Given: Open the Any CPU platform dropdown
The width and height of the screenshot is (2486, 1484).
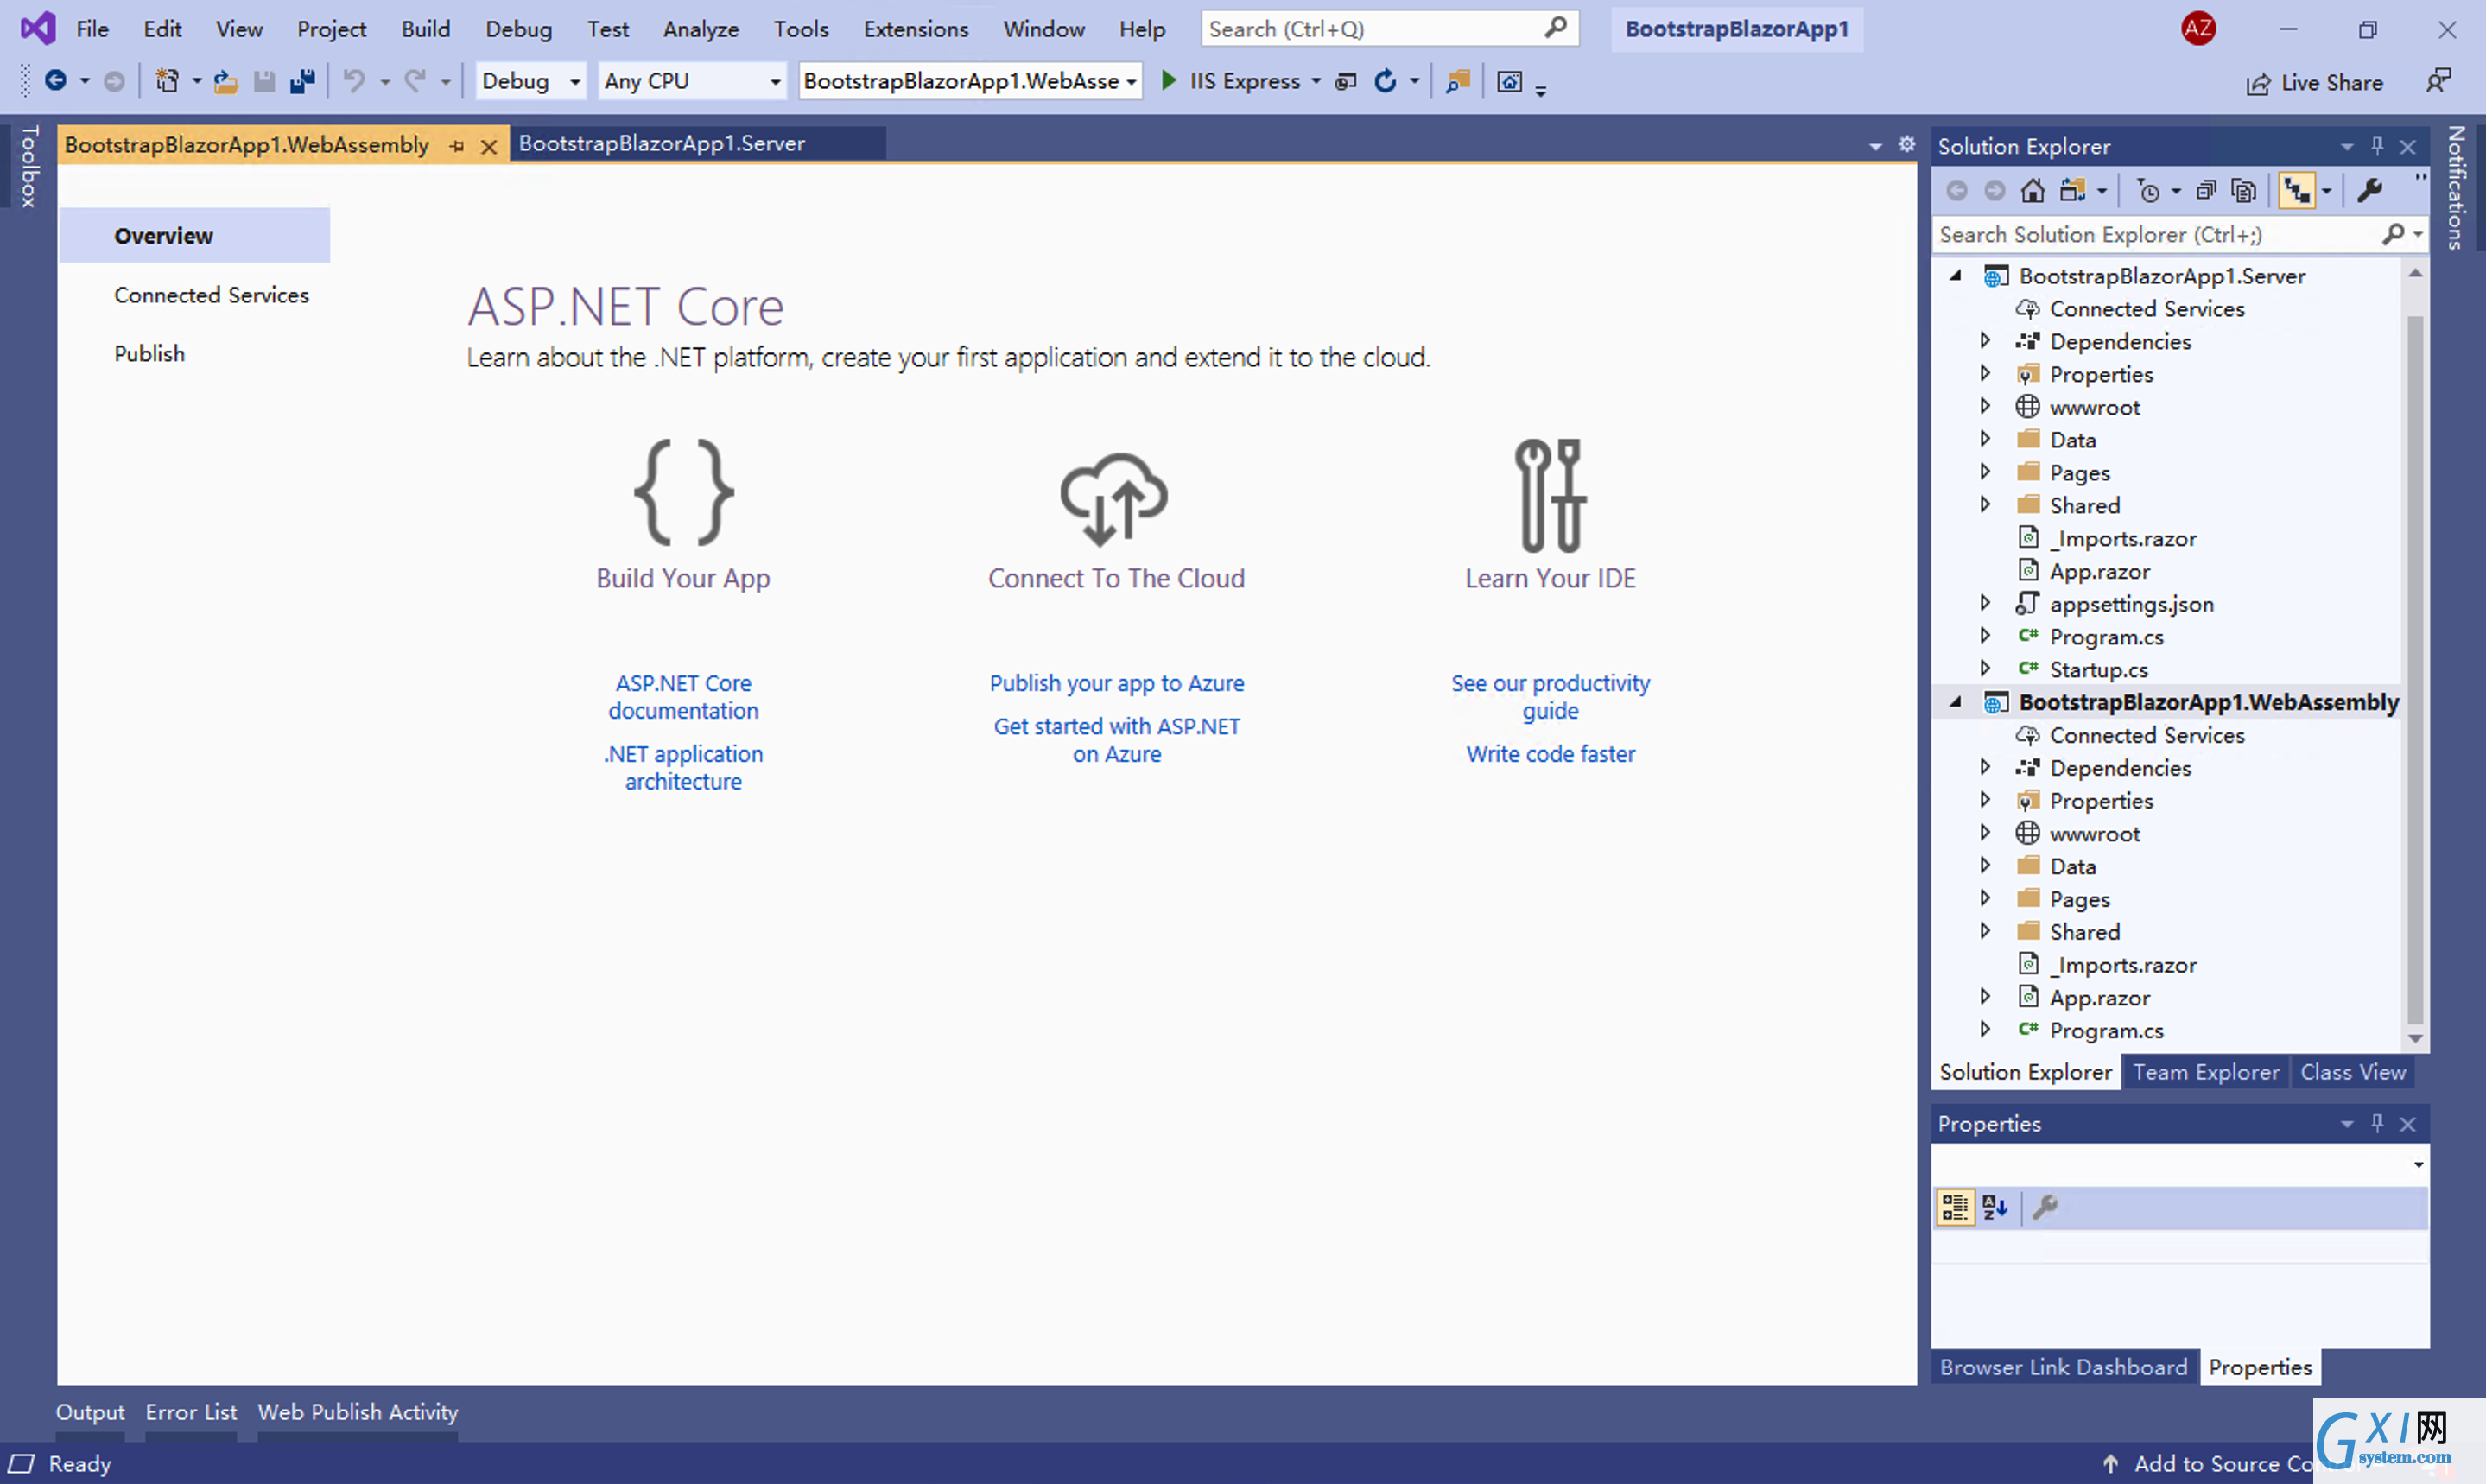Looking at the screenshot, I should [775, 82].
